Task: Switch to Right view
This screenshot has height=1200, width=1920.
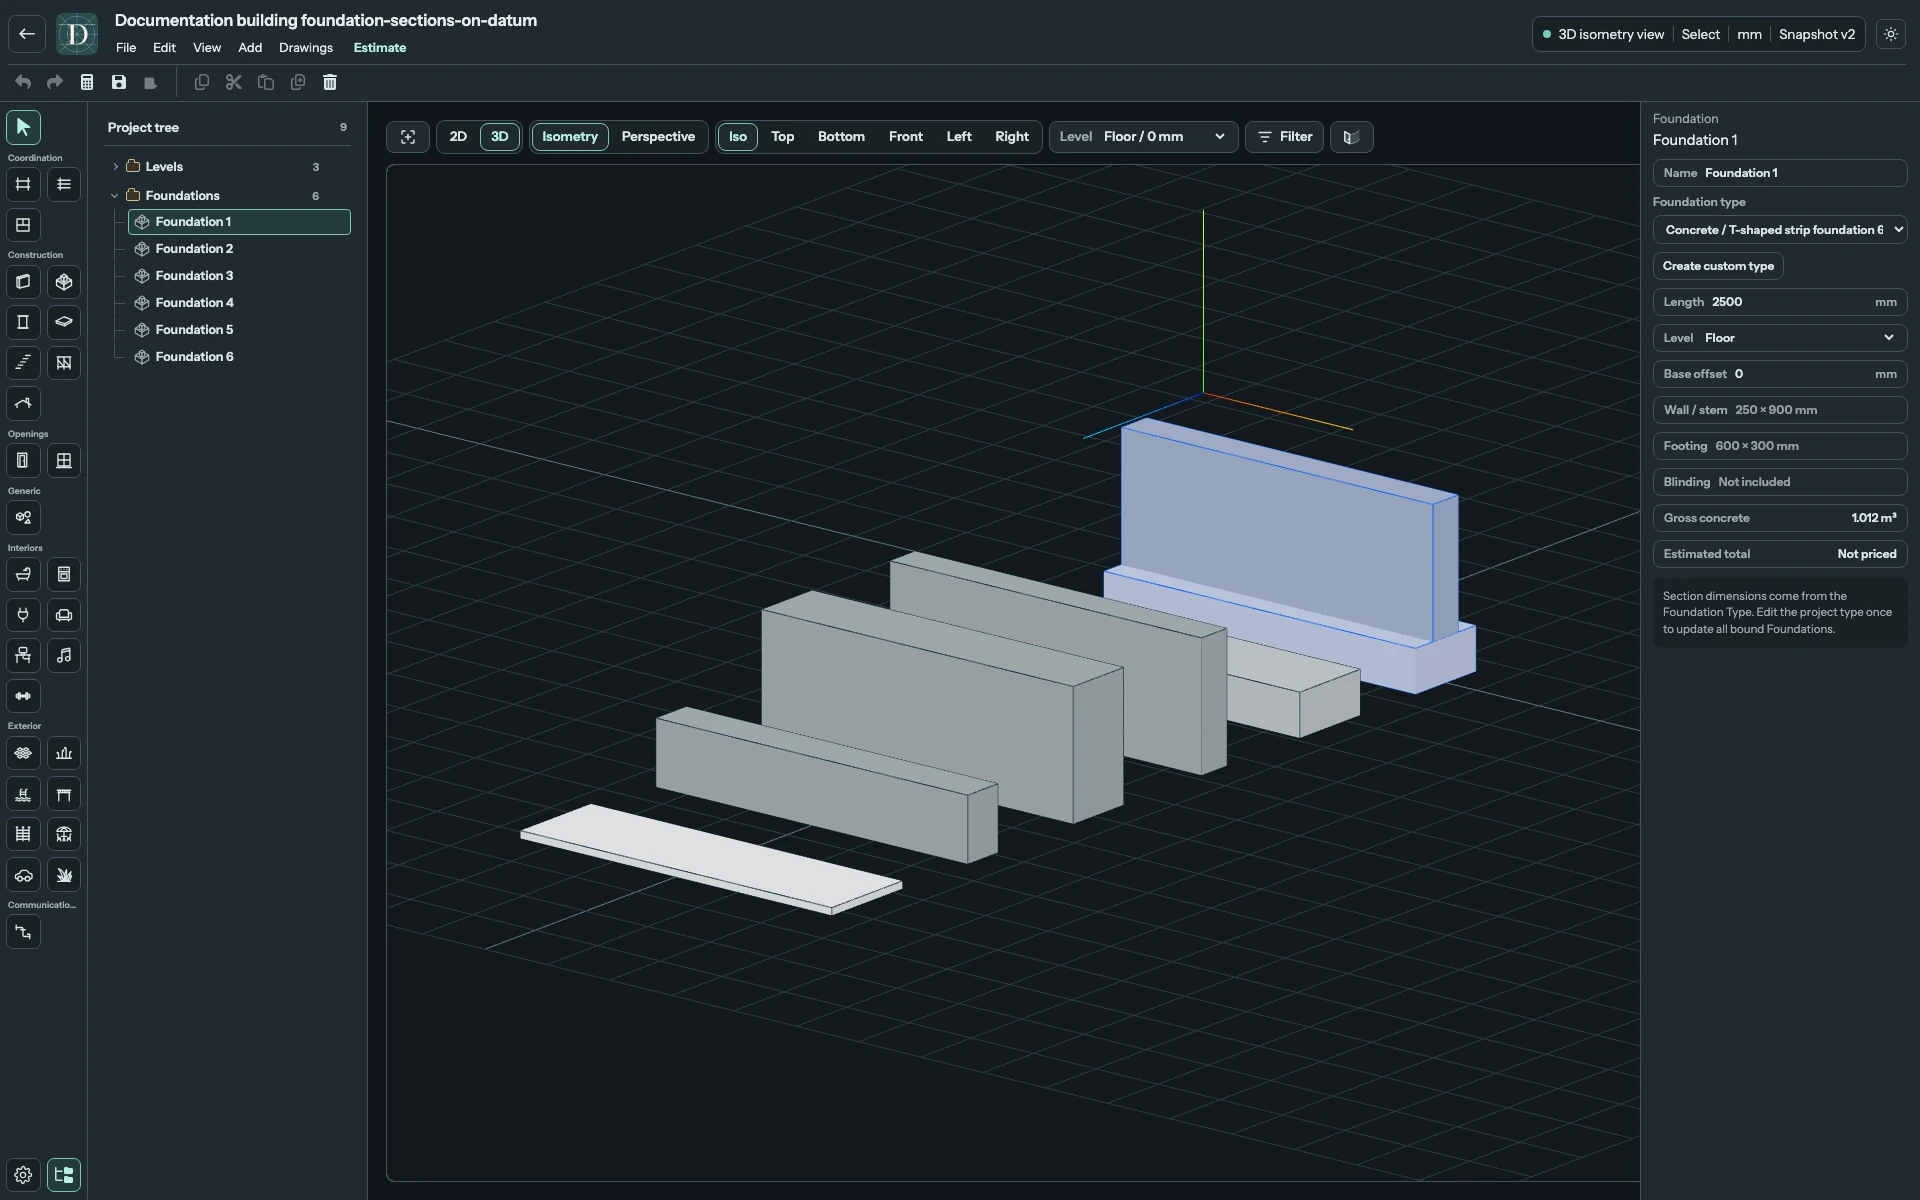Action: coord(1012,137)
